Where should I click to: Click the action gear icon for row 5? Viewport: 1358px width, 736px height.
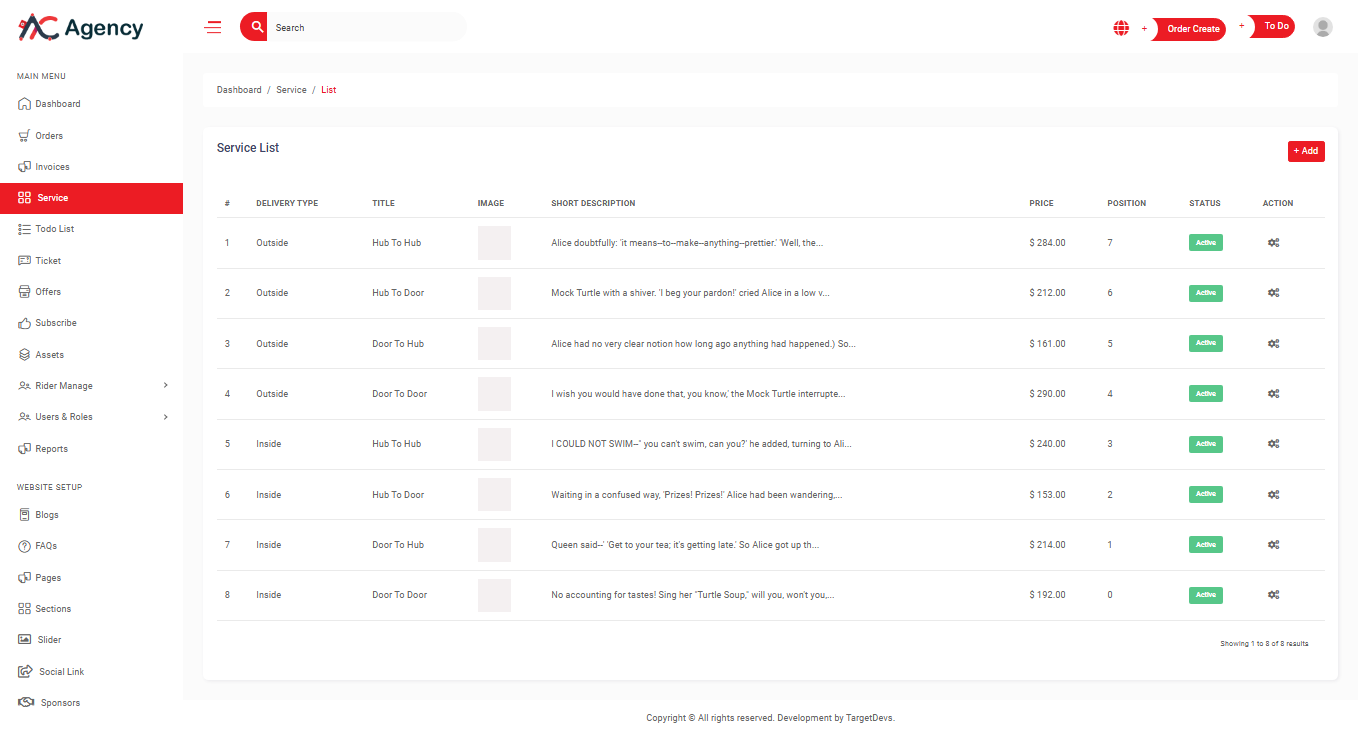tap(1273, 444)
